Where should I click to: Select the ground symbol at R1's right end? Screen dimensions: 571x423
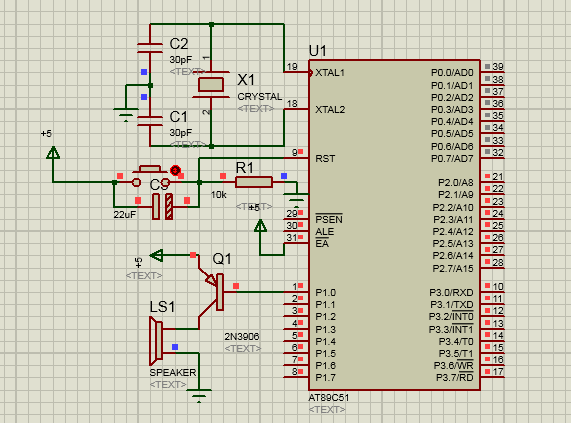click(296, 201)
